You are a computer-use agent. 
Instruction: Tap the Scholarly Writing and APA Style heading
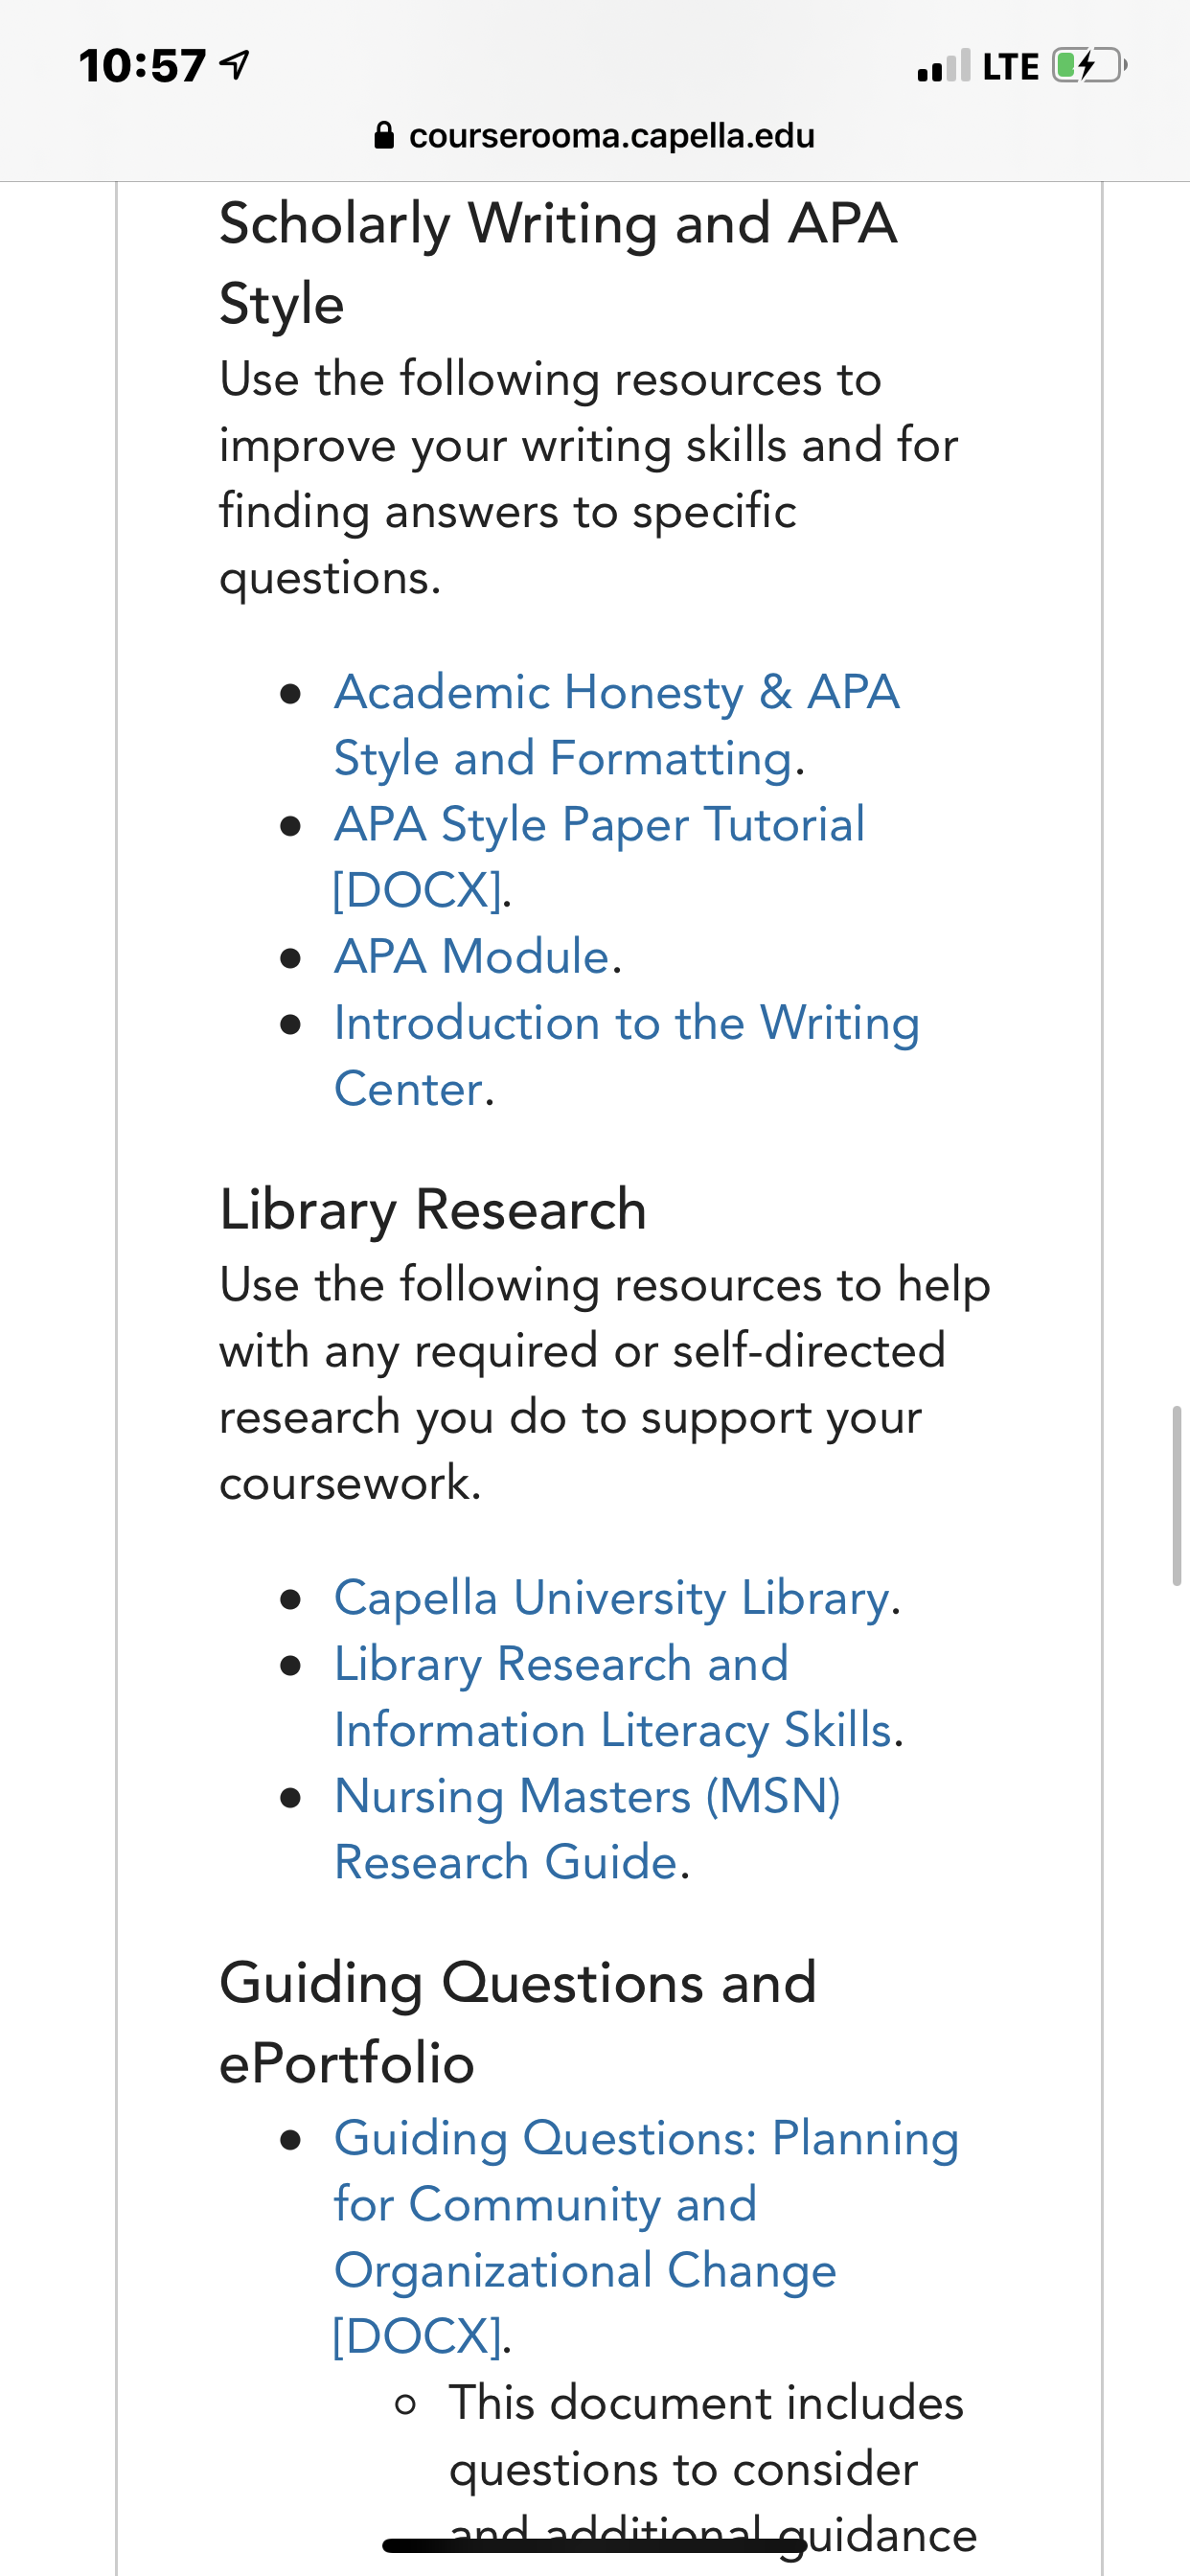[558, 263]
